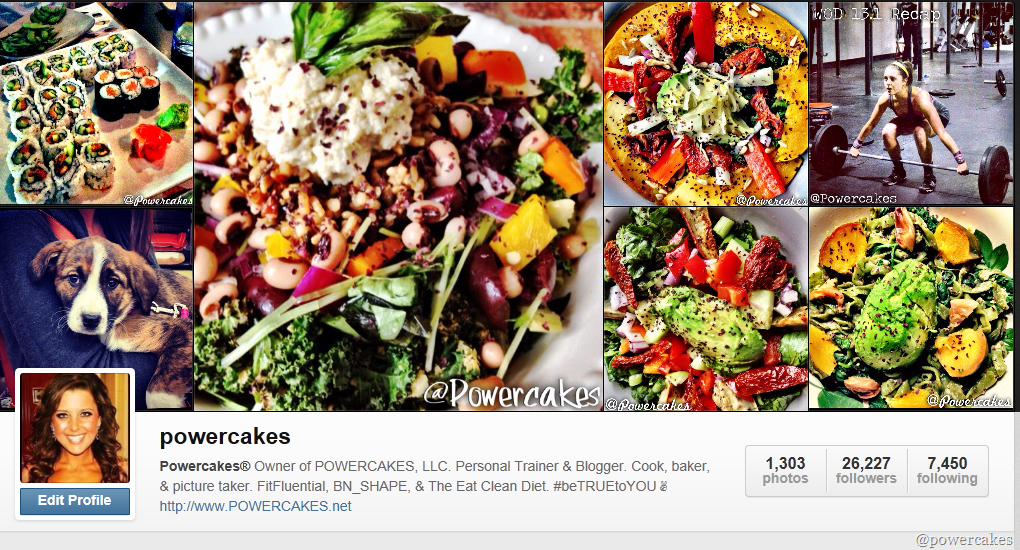Select the powercakes username heading
Image resolution: width=1020 pixels, height=550 pixels.
click(225, 437)
